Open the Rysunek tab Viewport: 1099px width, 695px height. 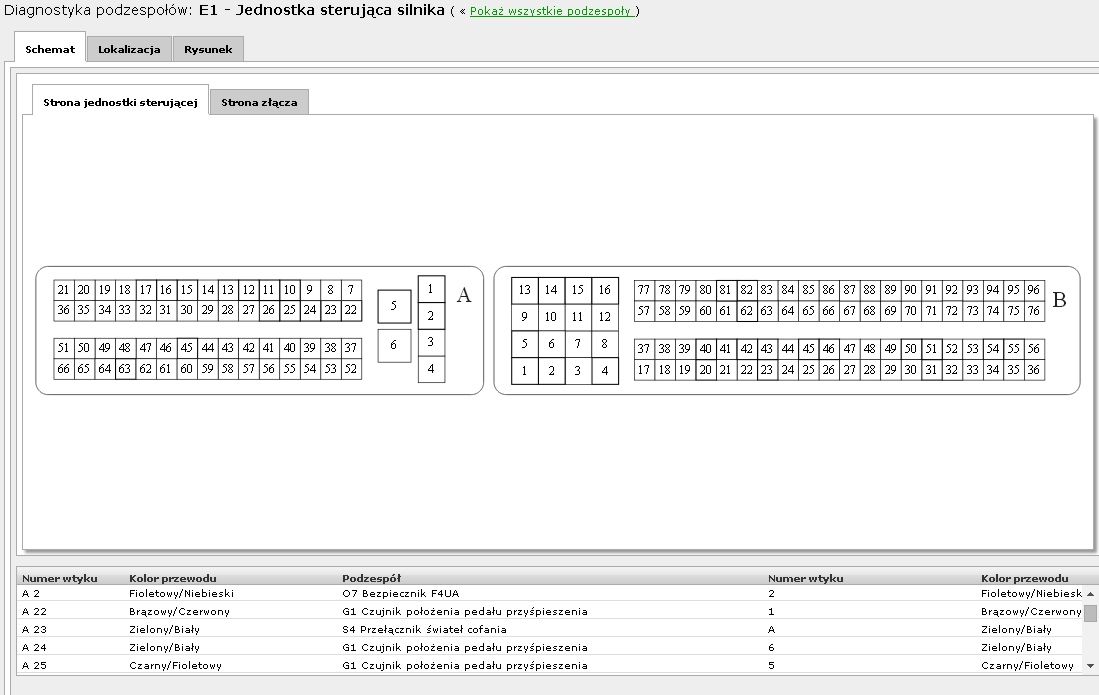coord(208,49)
